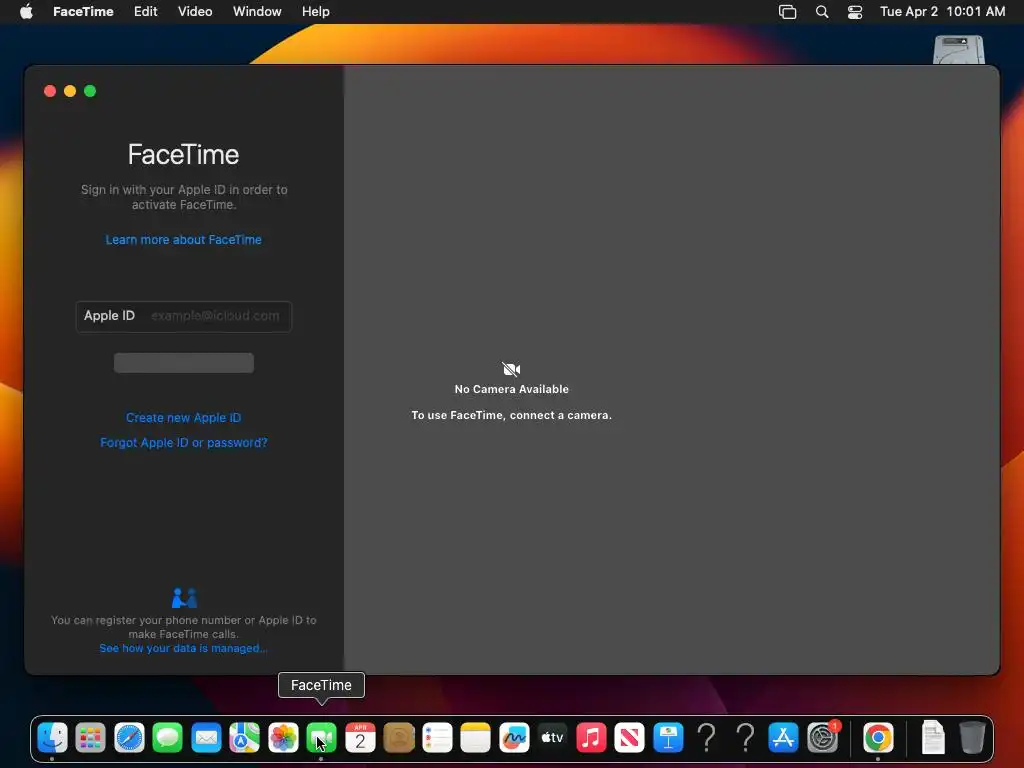Open the Video menu

(x=195, y=12)
